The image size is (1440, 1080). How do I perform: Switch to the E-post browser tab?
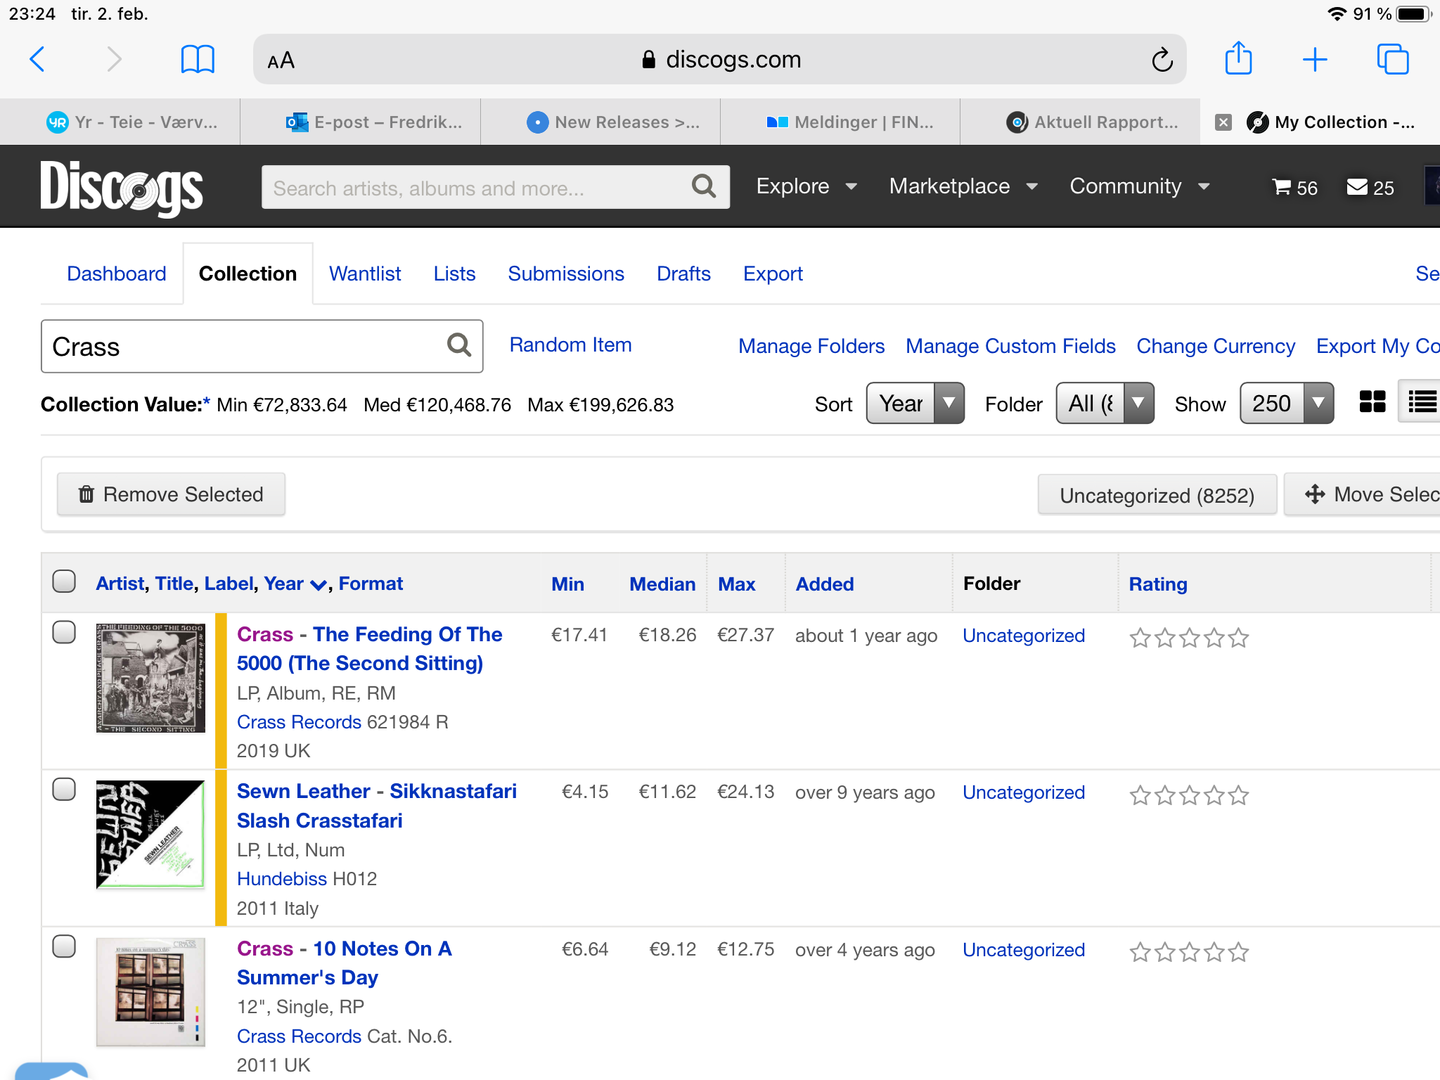pyautogui.click(x=361, y=122)
